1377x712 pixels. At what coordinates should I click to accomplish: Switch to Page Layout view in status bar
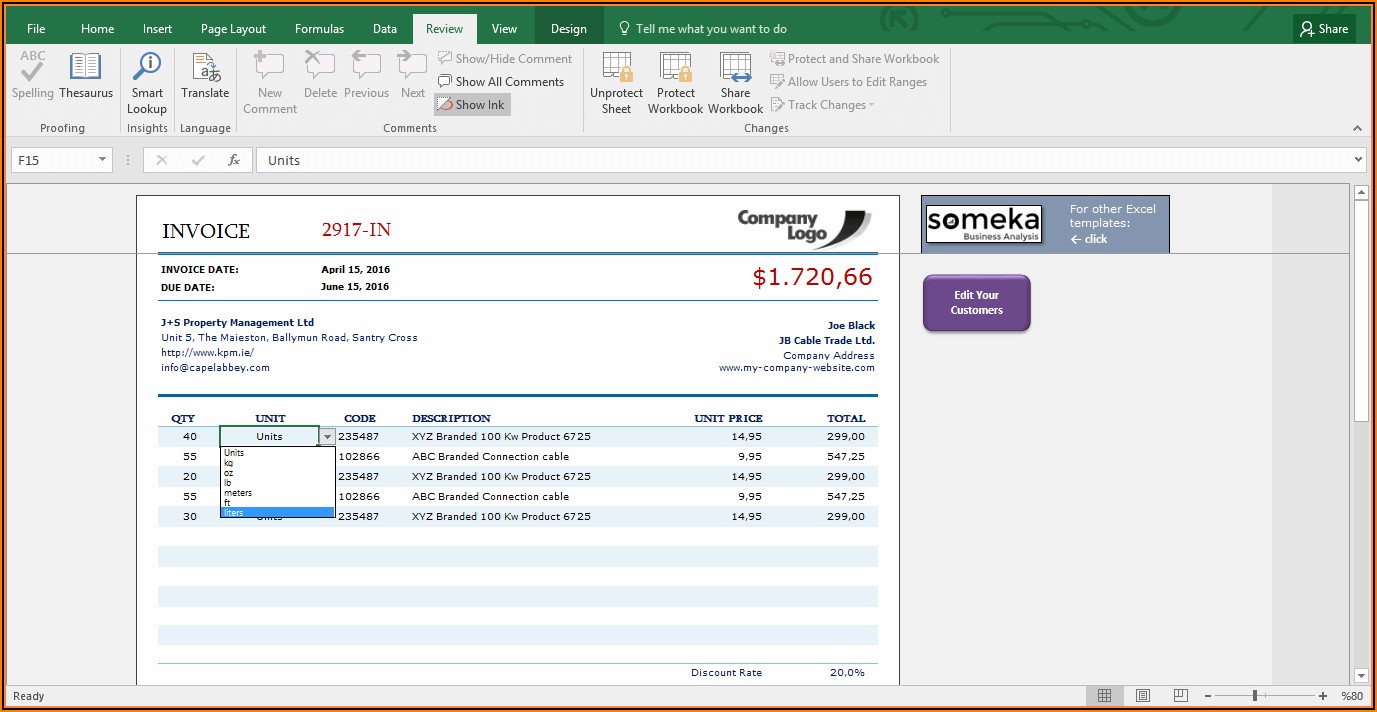[x=1142, y=696]
